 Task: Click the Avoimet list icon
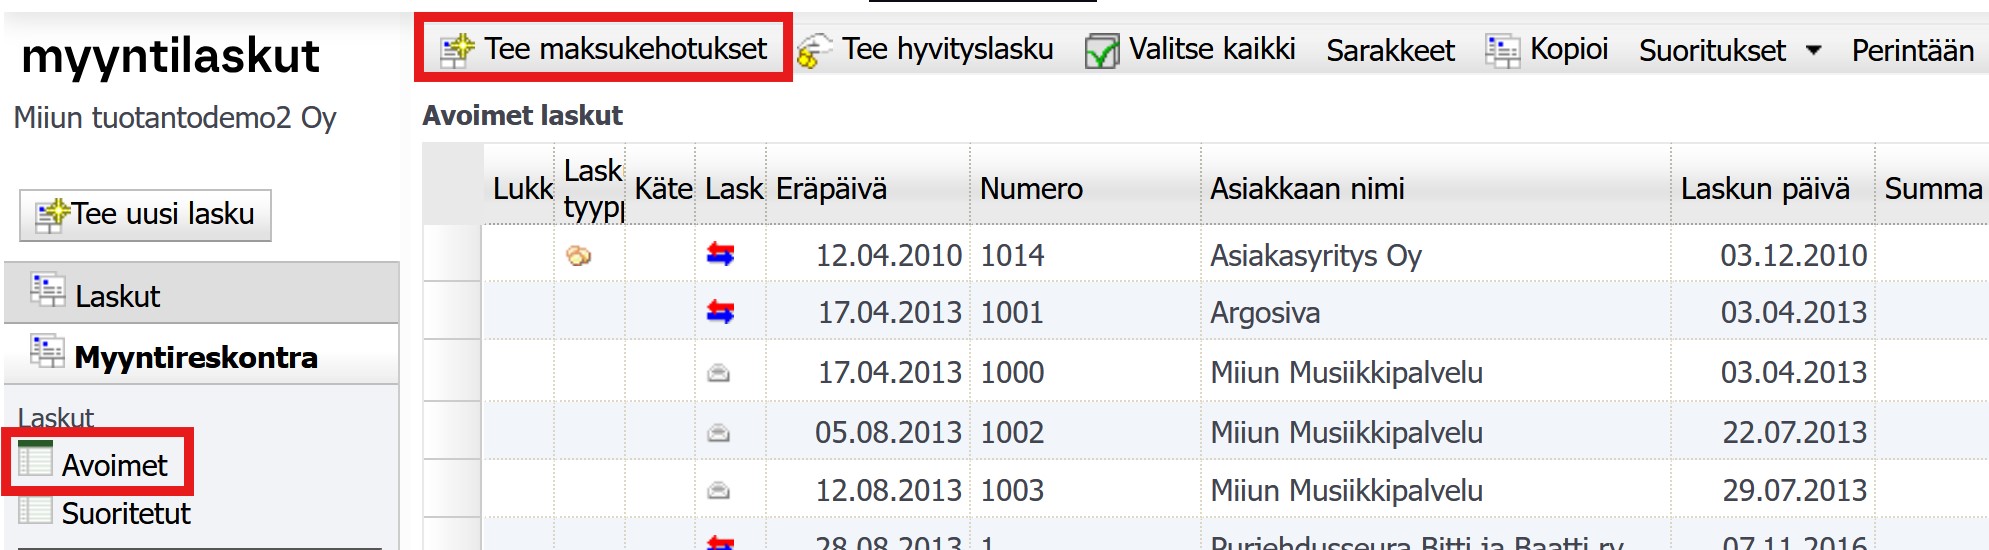click(35, 458)
